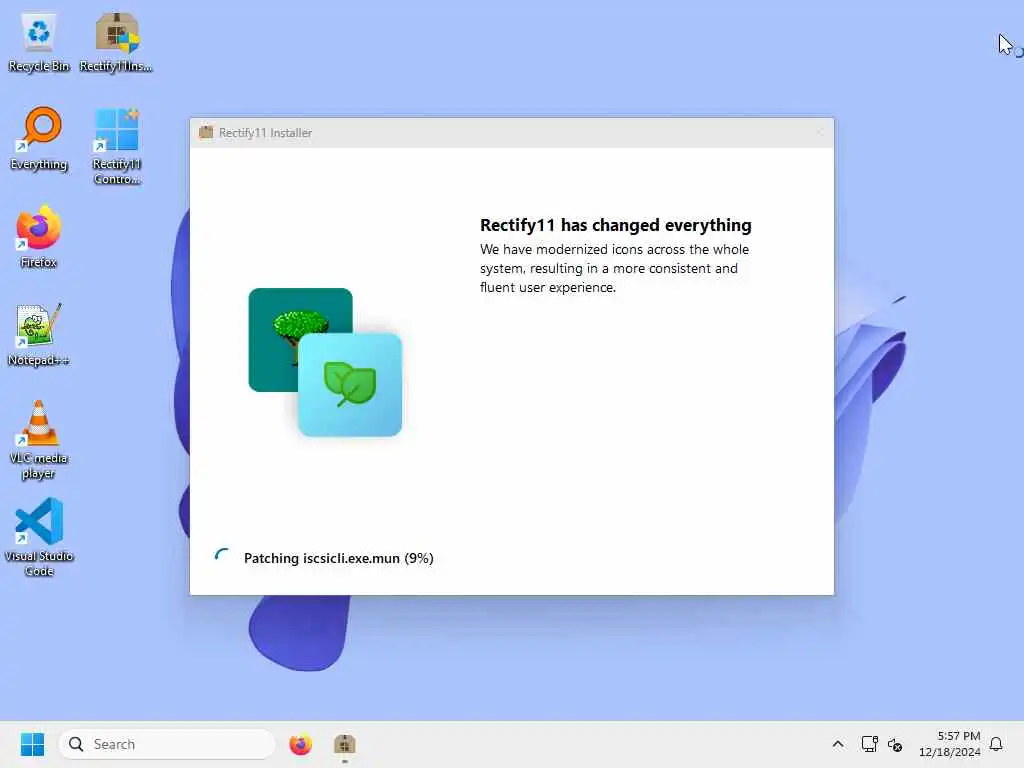Image resolution: width=1024 pixels, height=768 pixels.
Task: Select the Everything search desktop shortcut
Action: pos(39,140)
